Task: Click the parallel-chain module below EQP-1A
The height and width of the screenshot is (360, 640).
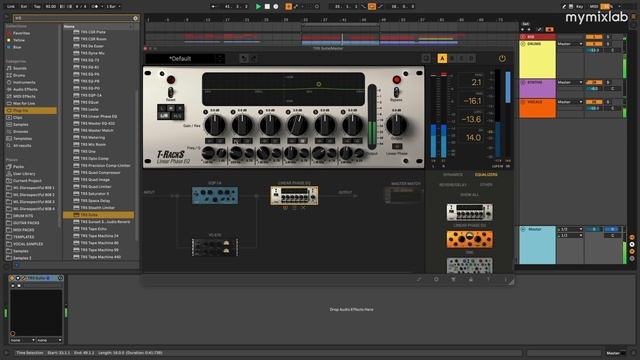Action: click(215, 247)
